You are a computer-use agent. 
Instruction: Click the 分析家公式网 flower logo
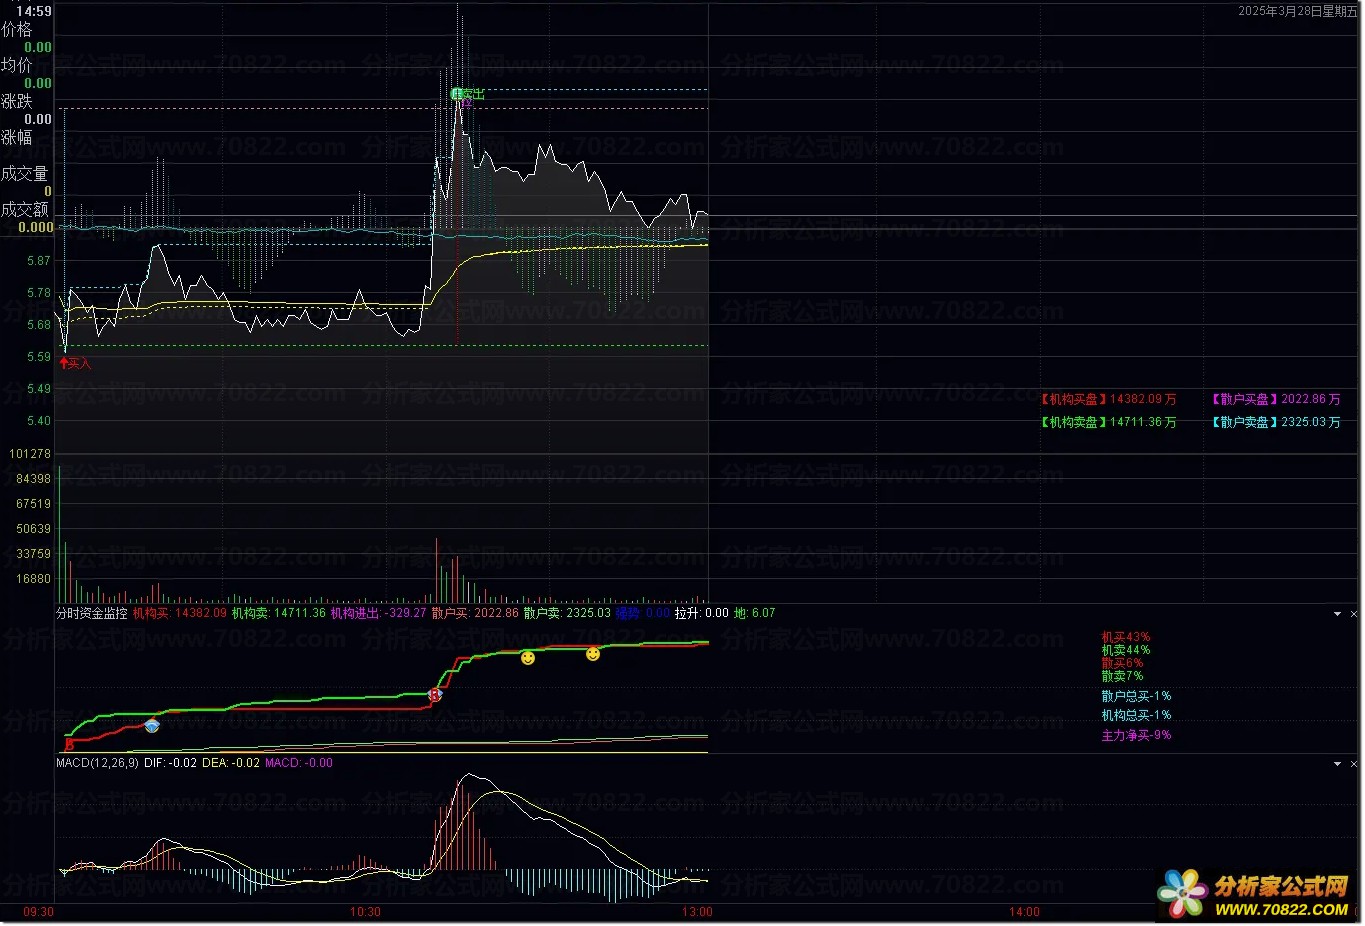1183,893
